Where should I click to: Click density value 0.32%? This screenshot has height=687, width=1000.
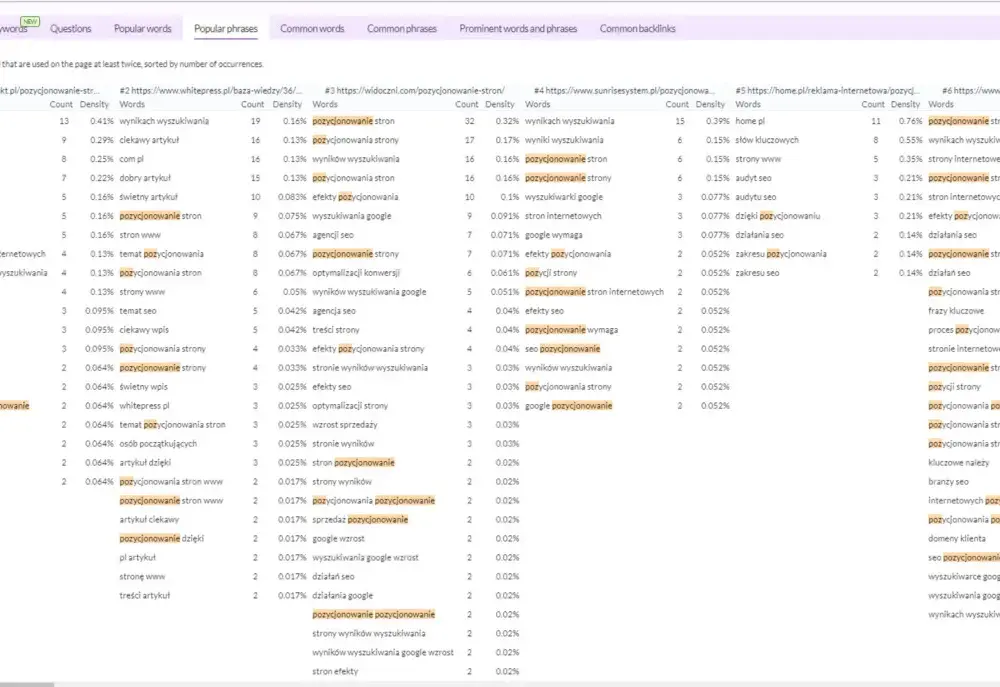click(x=507, y=121)
